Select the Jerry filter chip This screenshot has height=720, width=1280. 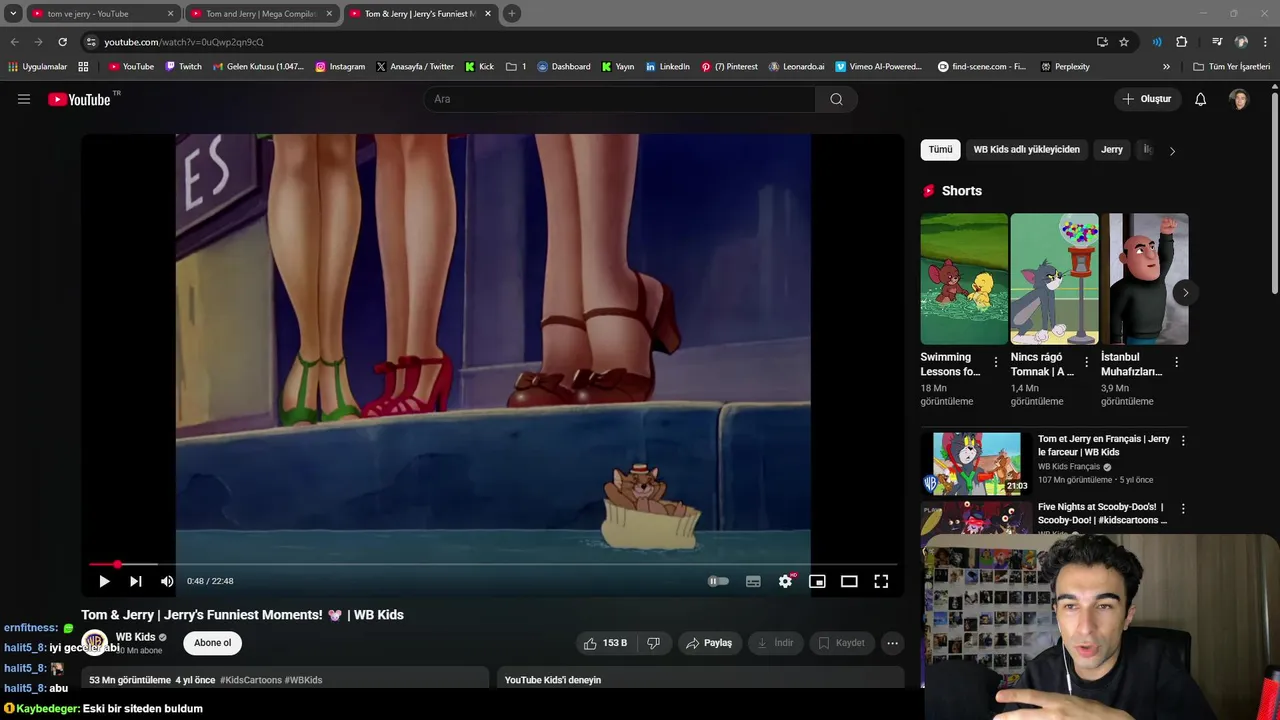click(1112, 150)
